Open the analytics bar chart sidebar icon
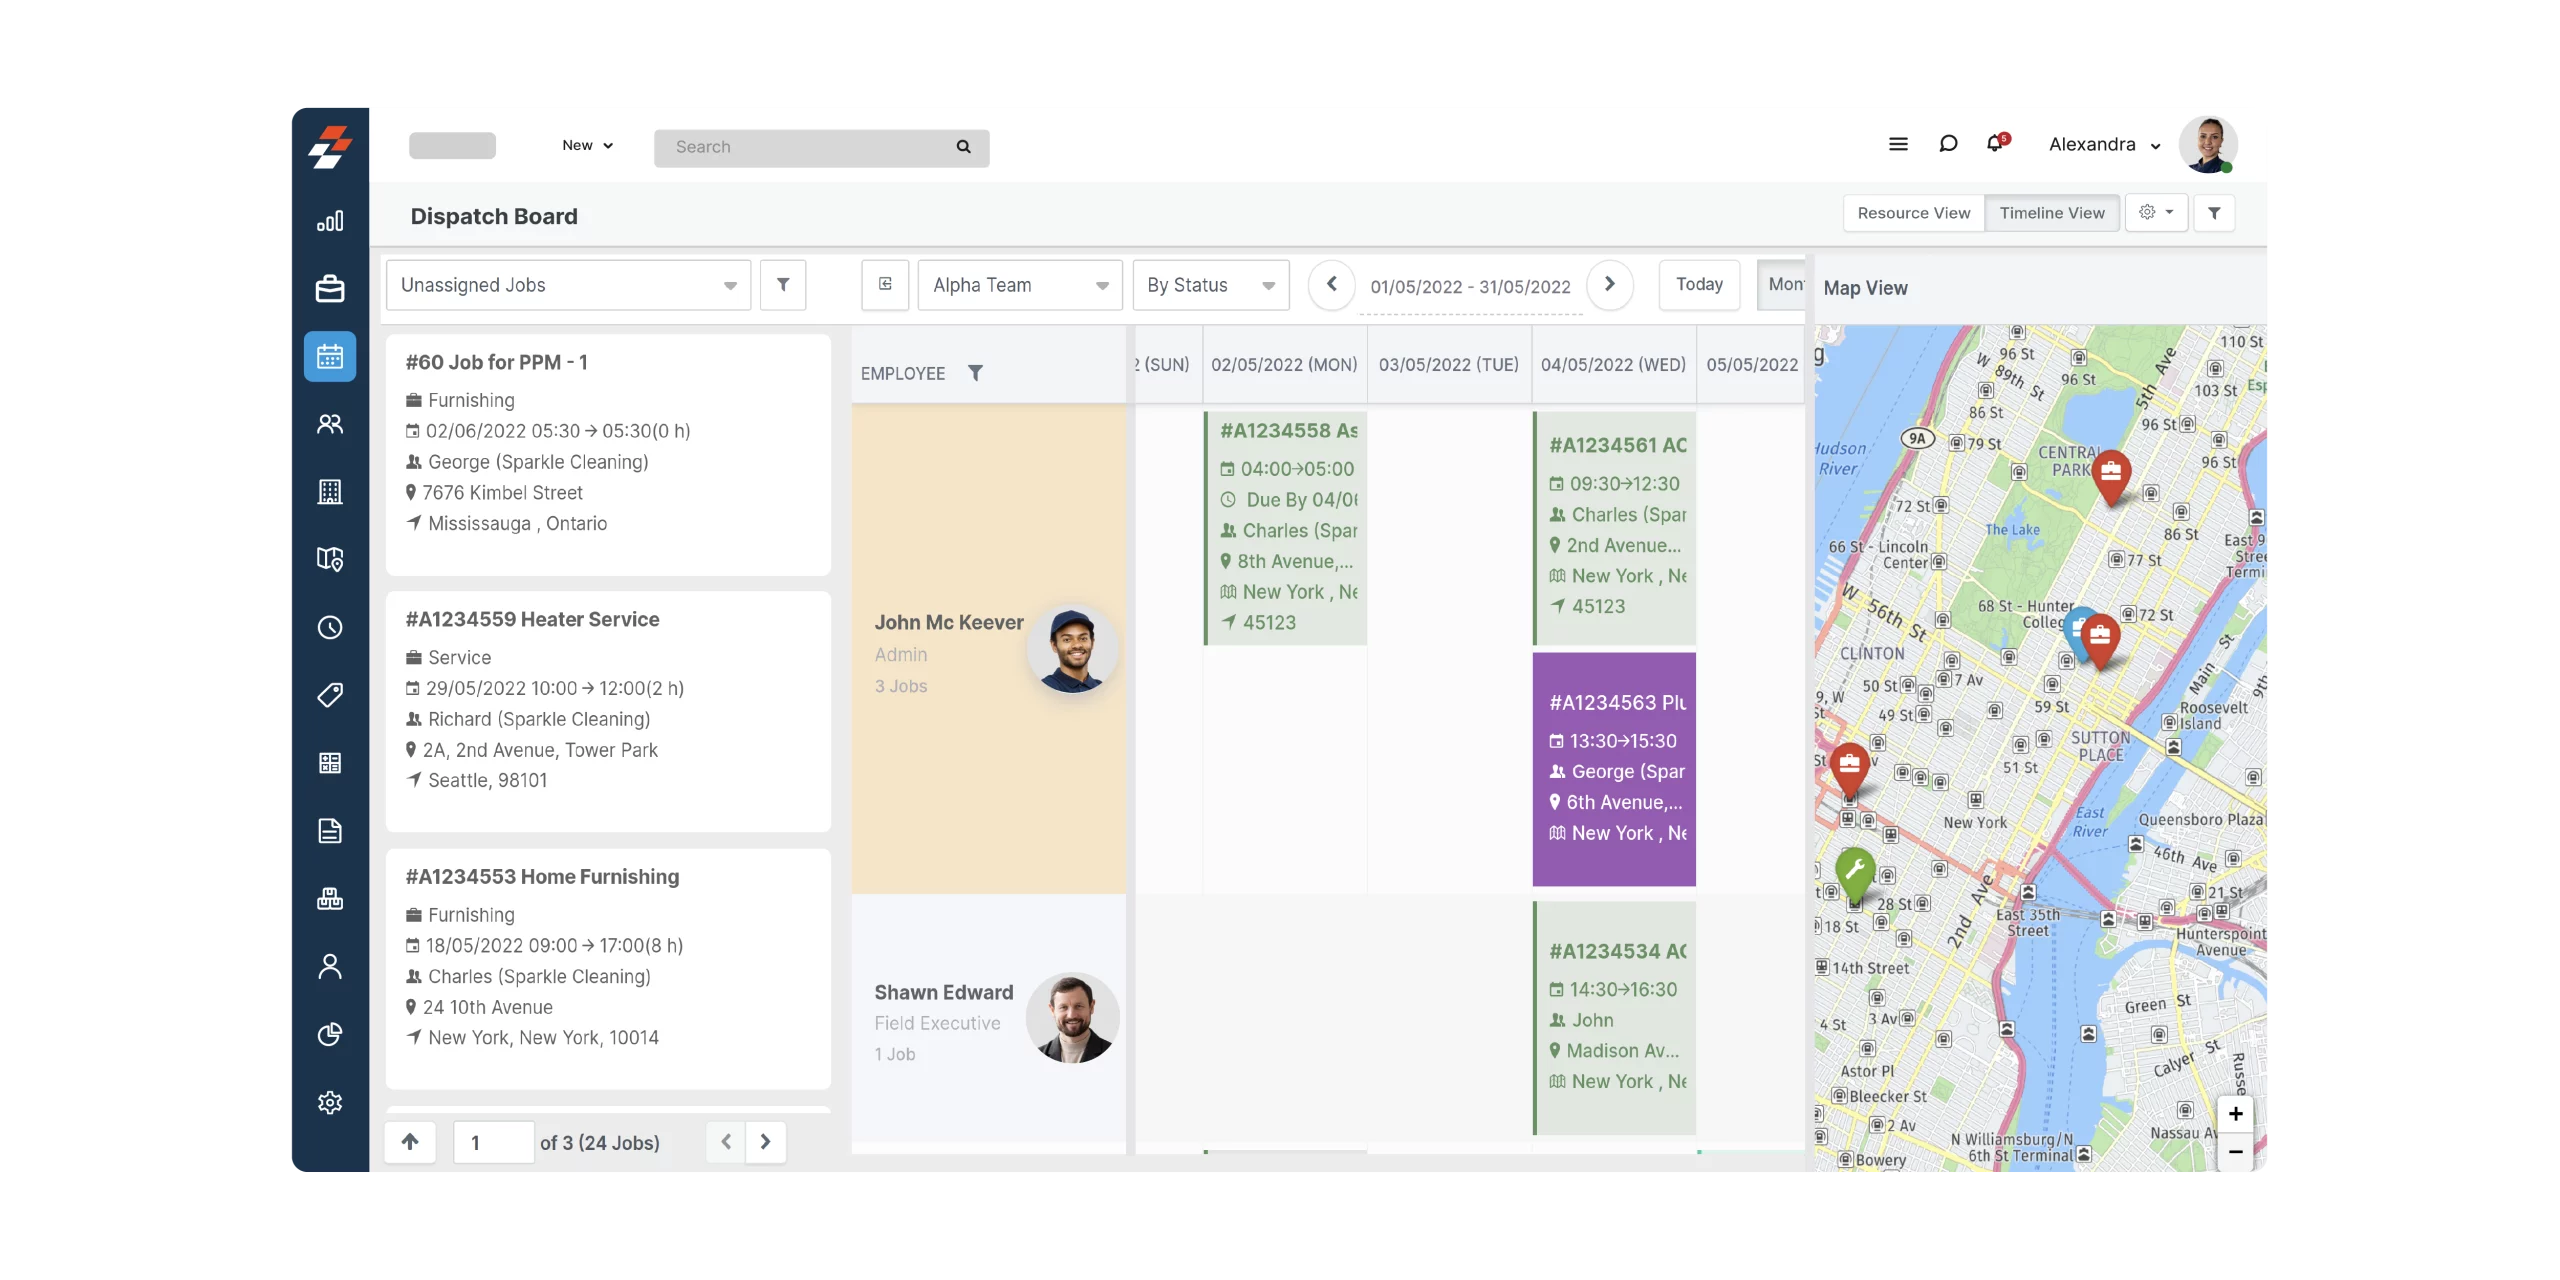 330,221
